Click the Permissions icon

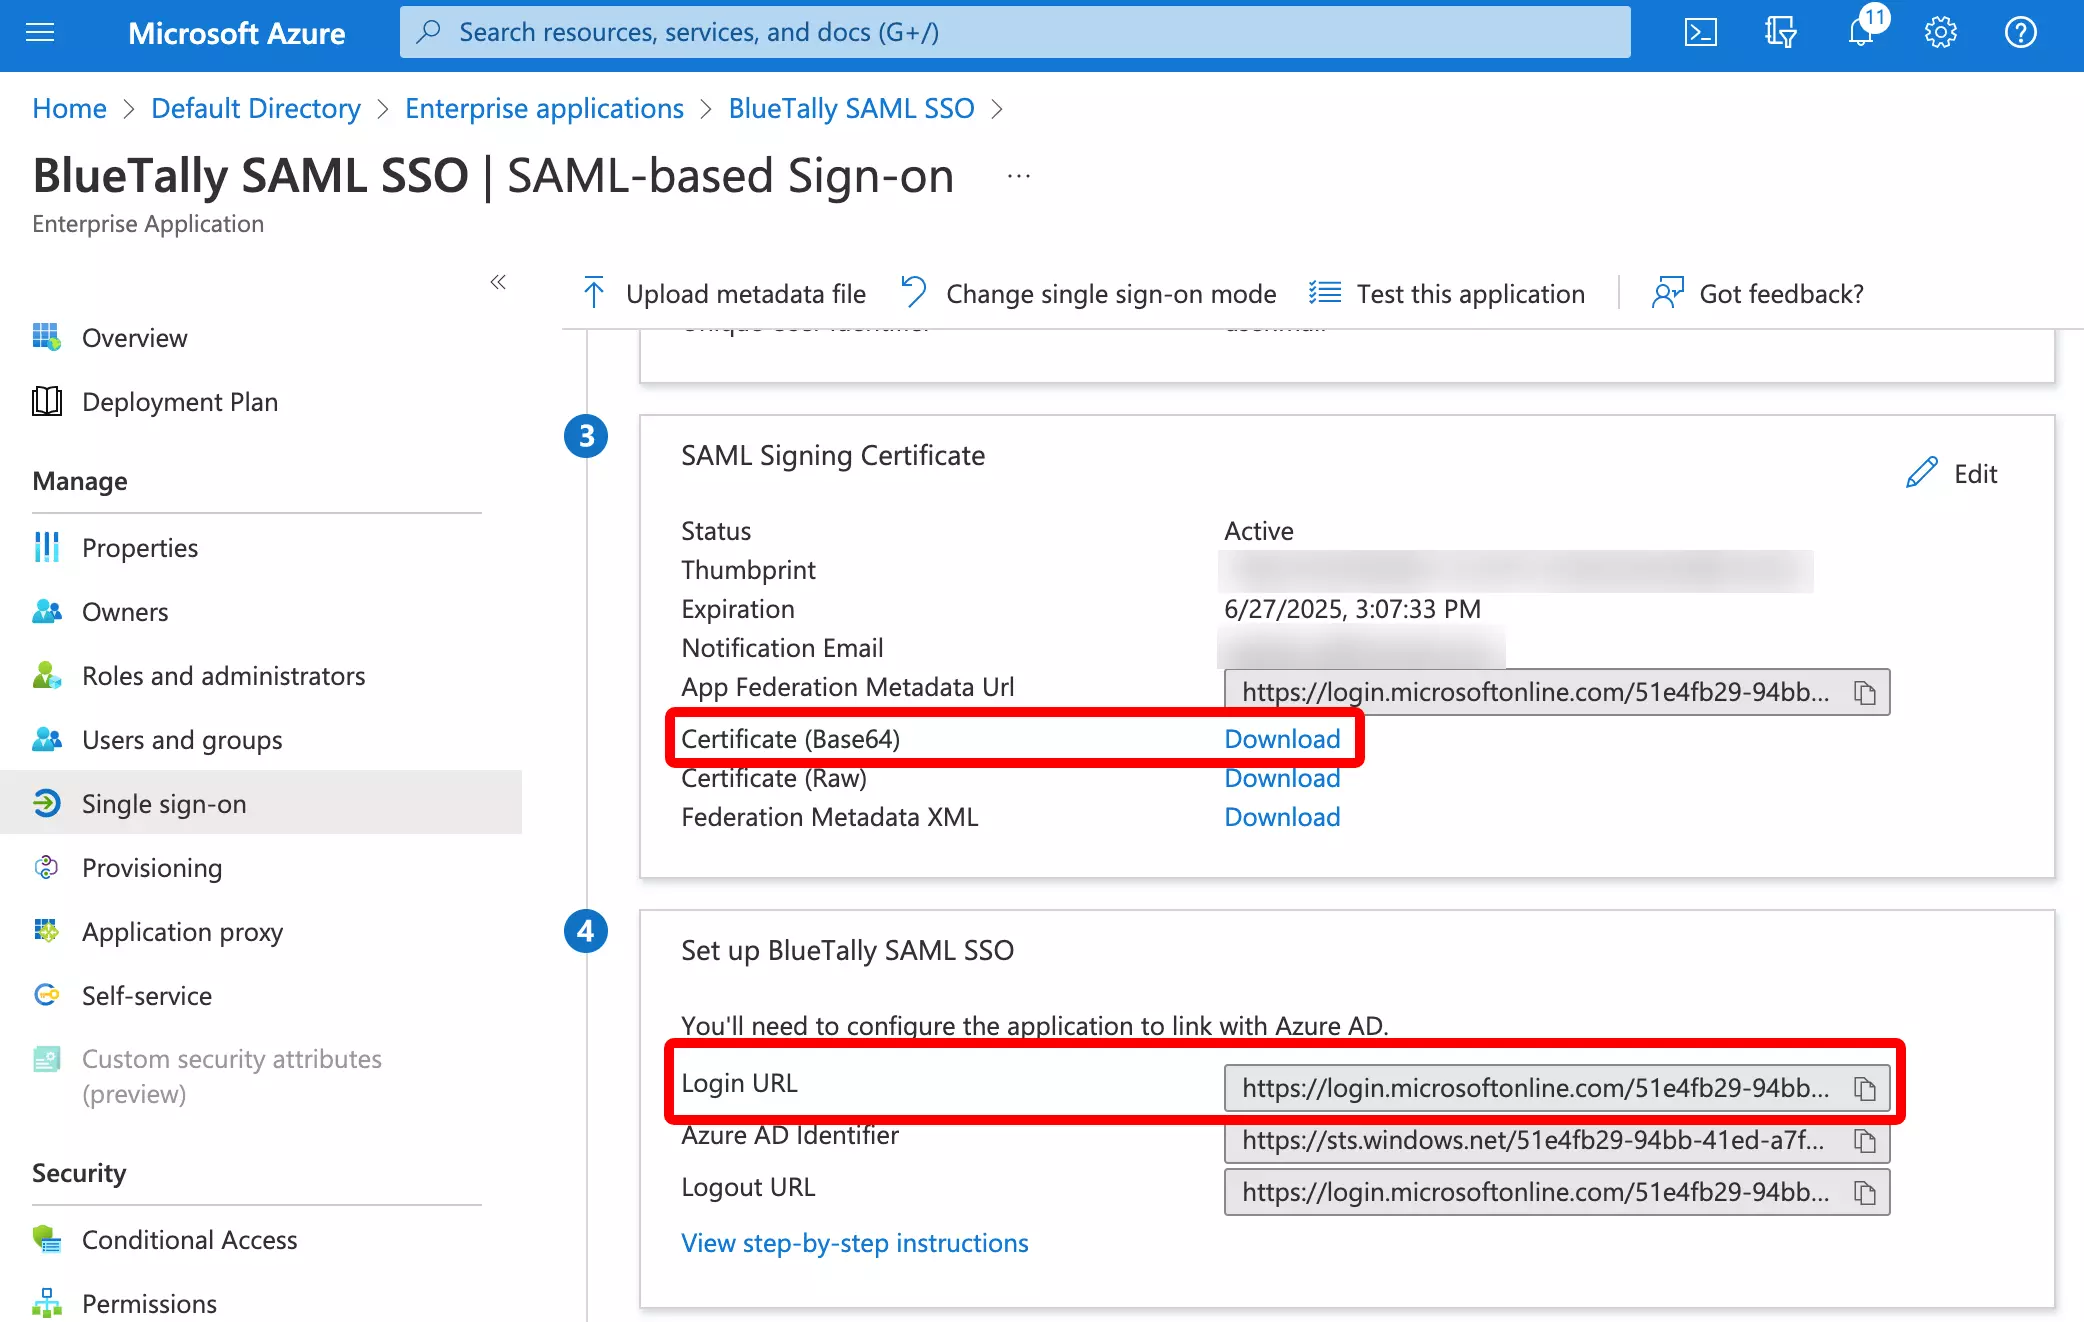point(47,1303)
